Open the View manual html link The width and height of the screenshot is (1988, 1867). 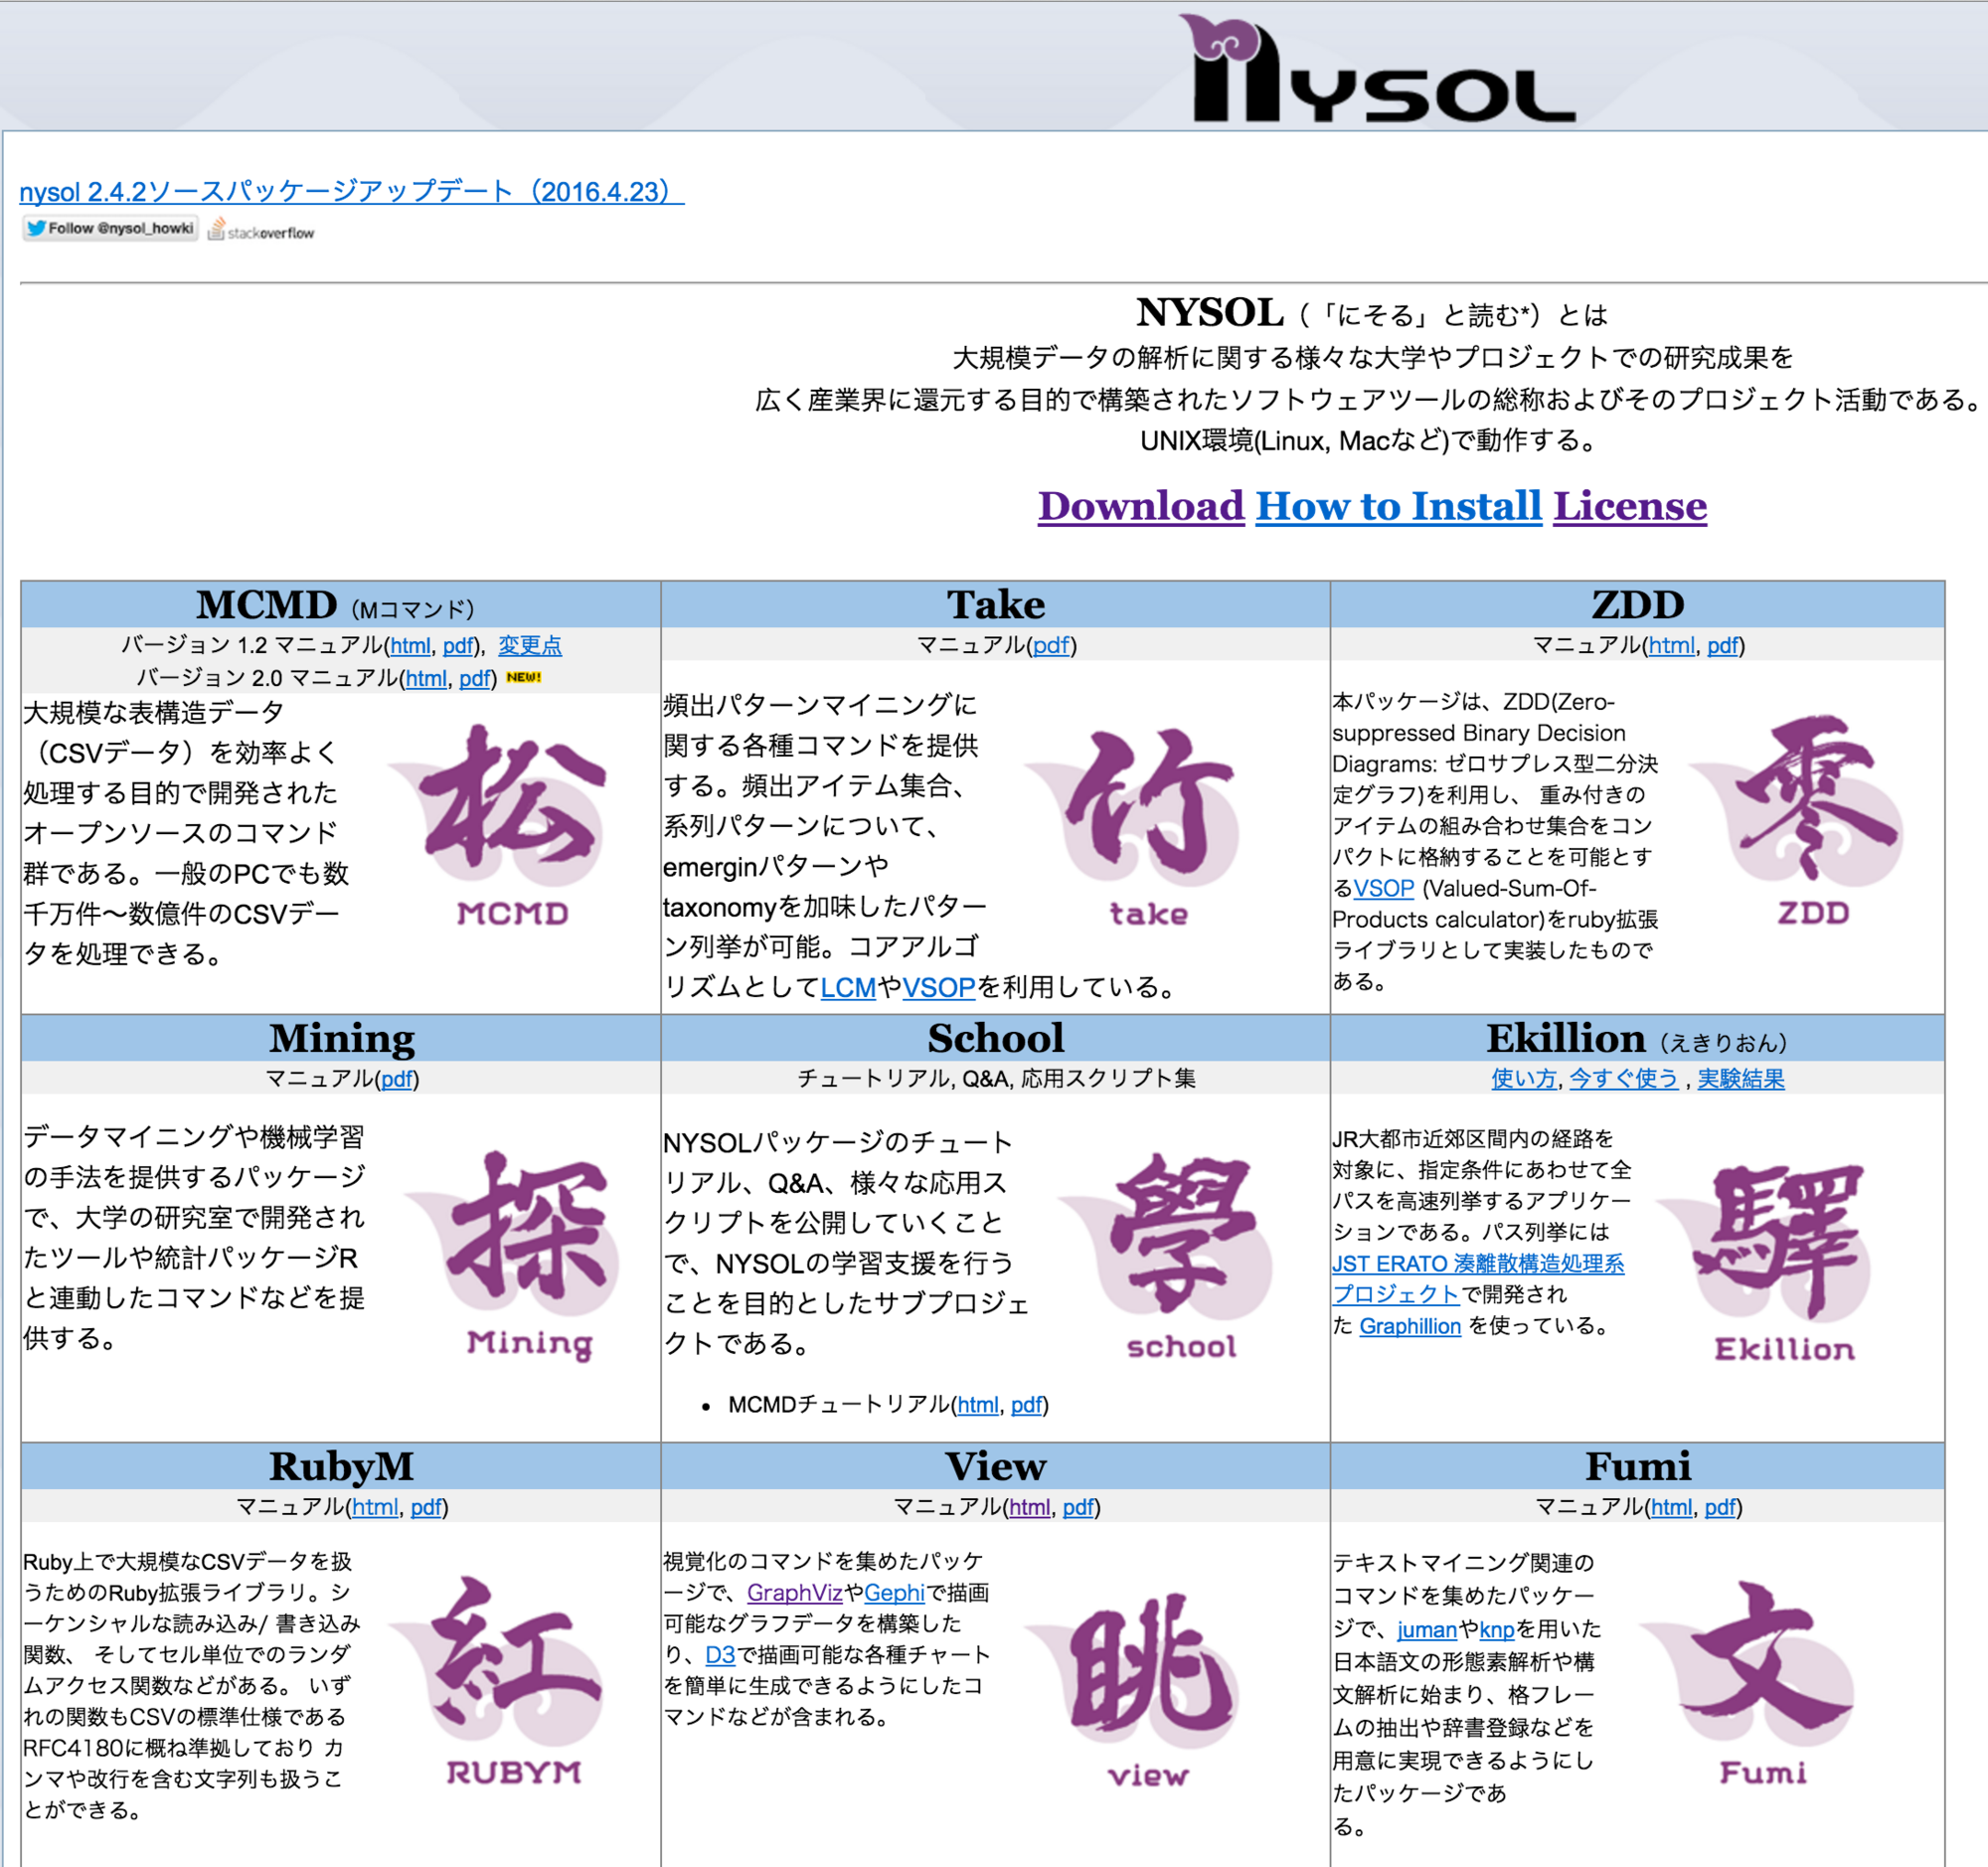[1030, 1506]
